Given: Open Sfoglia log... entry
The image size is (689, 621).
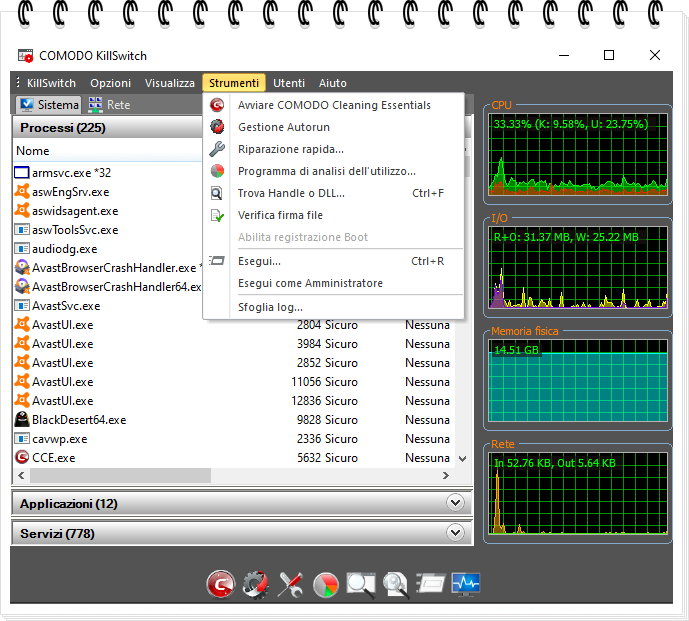Looking at the screenshot, I should [333, 307].
